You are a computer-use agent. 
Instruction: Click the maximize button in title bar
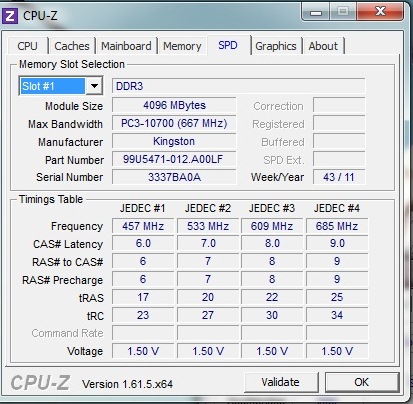coord(343,12)
